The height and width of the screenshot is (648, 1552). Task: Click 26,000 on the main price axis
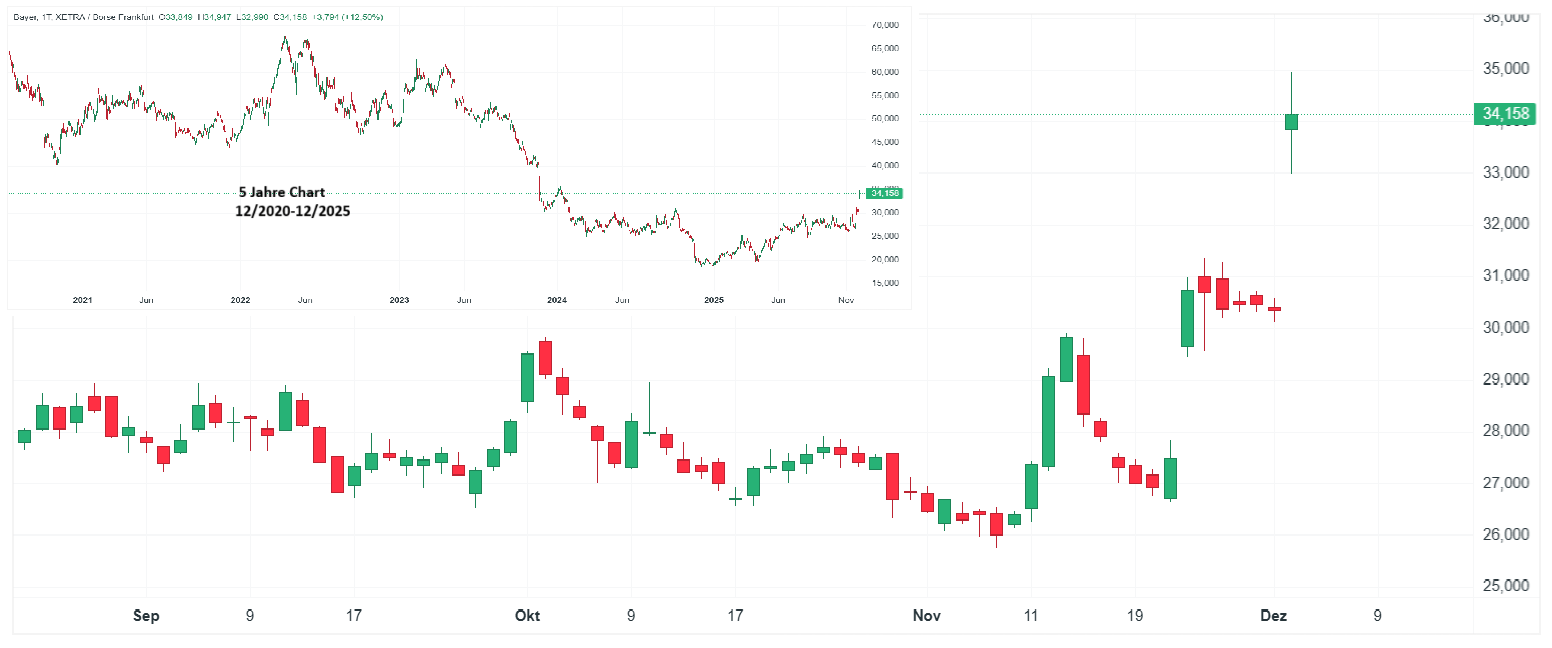coord(1505,535)
